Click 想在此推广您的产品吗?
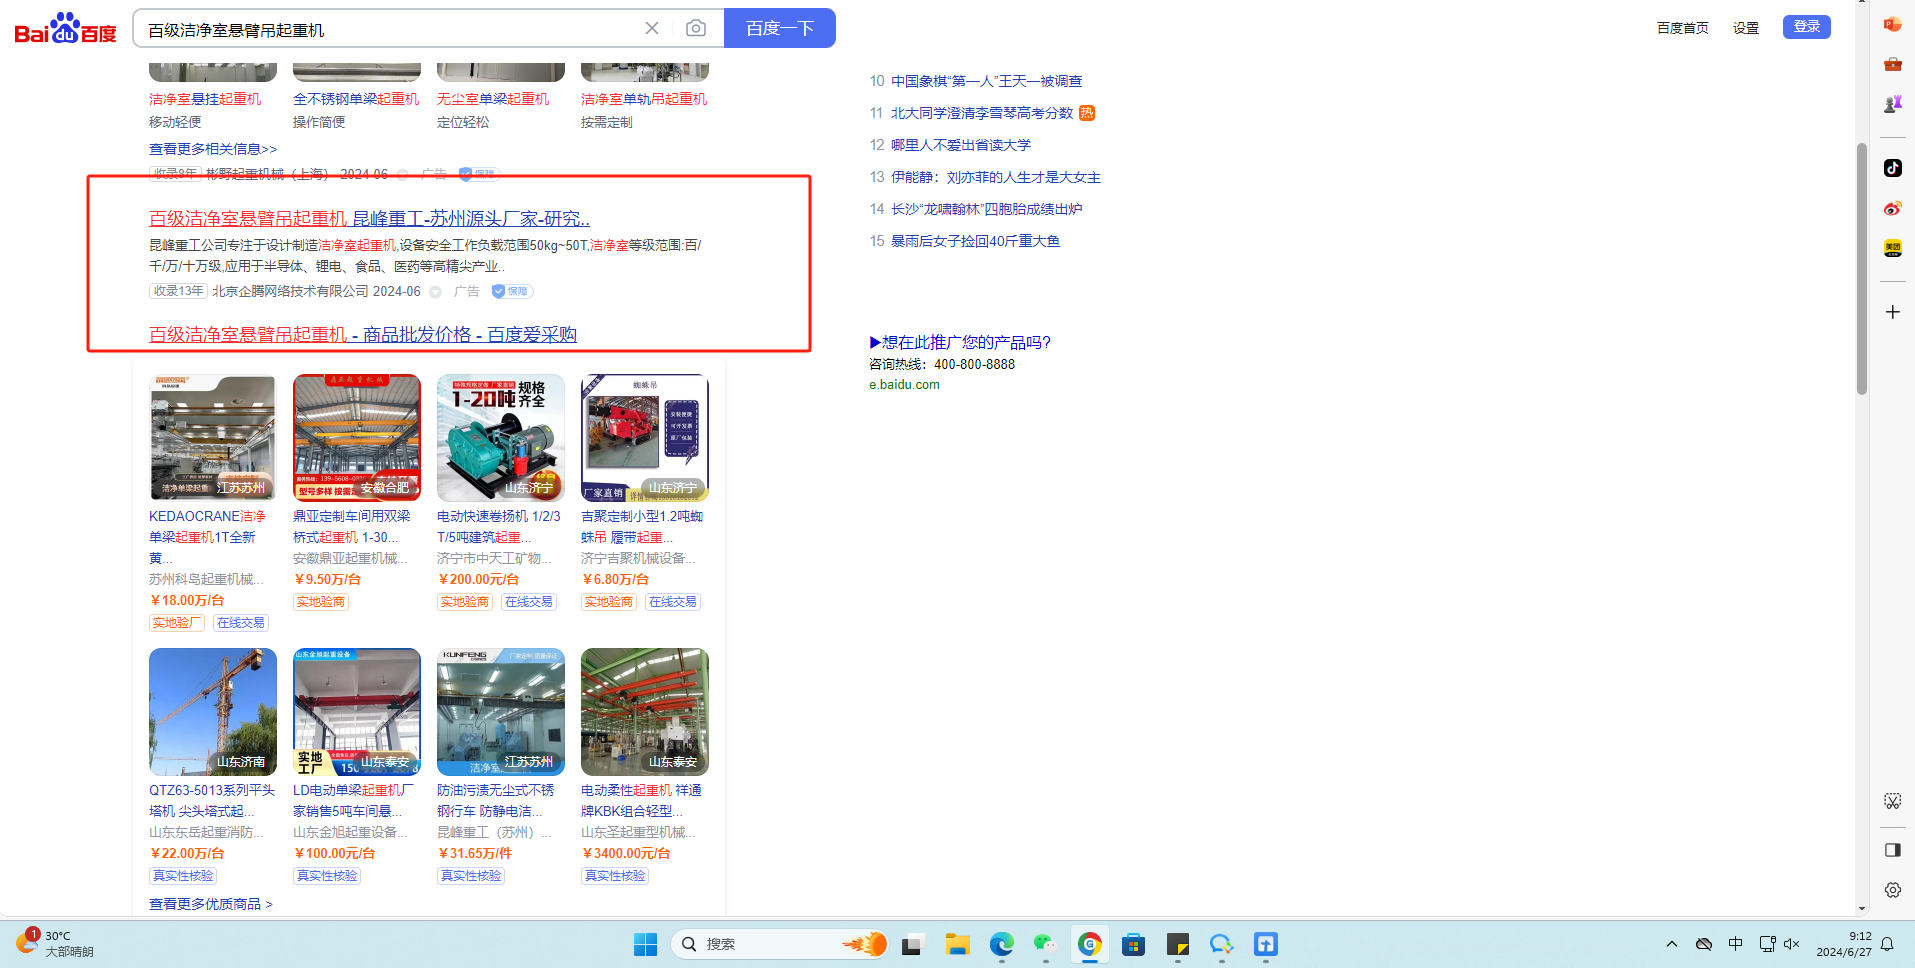The image size is (1915, 968). tap(960, 342)
